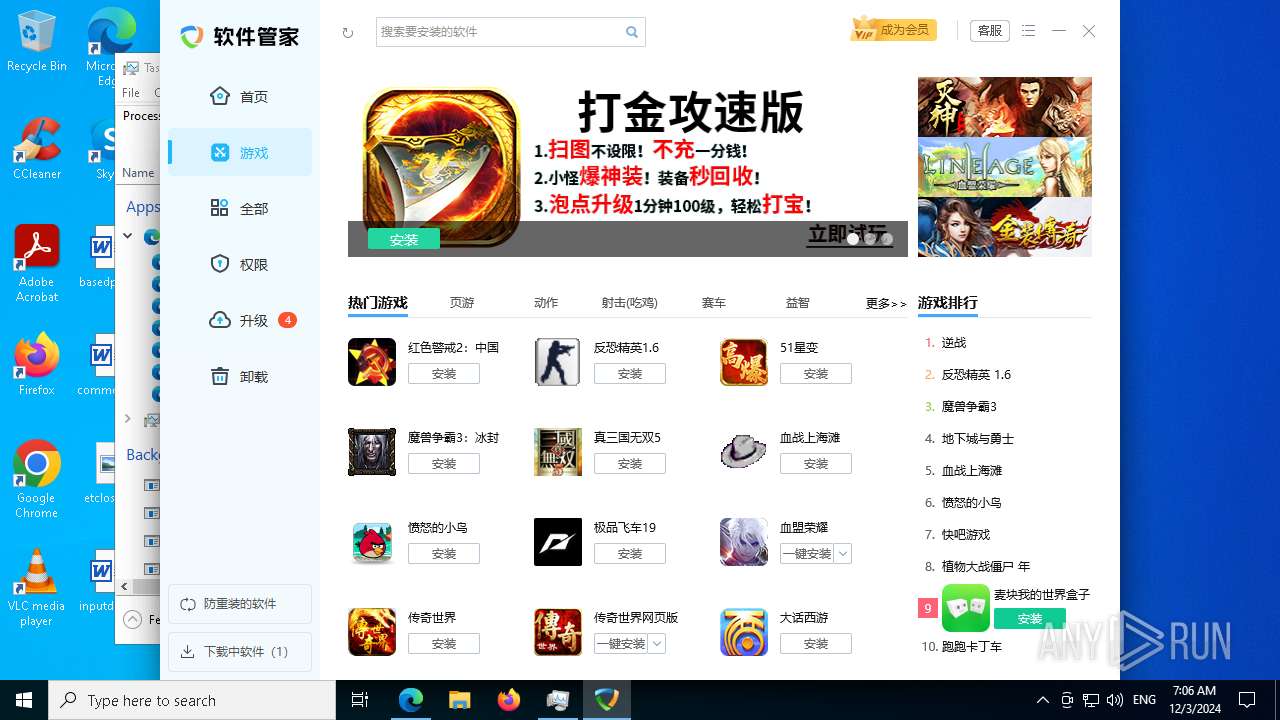Viewport: 1280px width, 720px height.
Task: Click the 愤怒的小鸟 Angry Birds icon
Action: [x=372, y=542]
